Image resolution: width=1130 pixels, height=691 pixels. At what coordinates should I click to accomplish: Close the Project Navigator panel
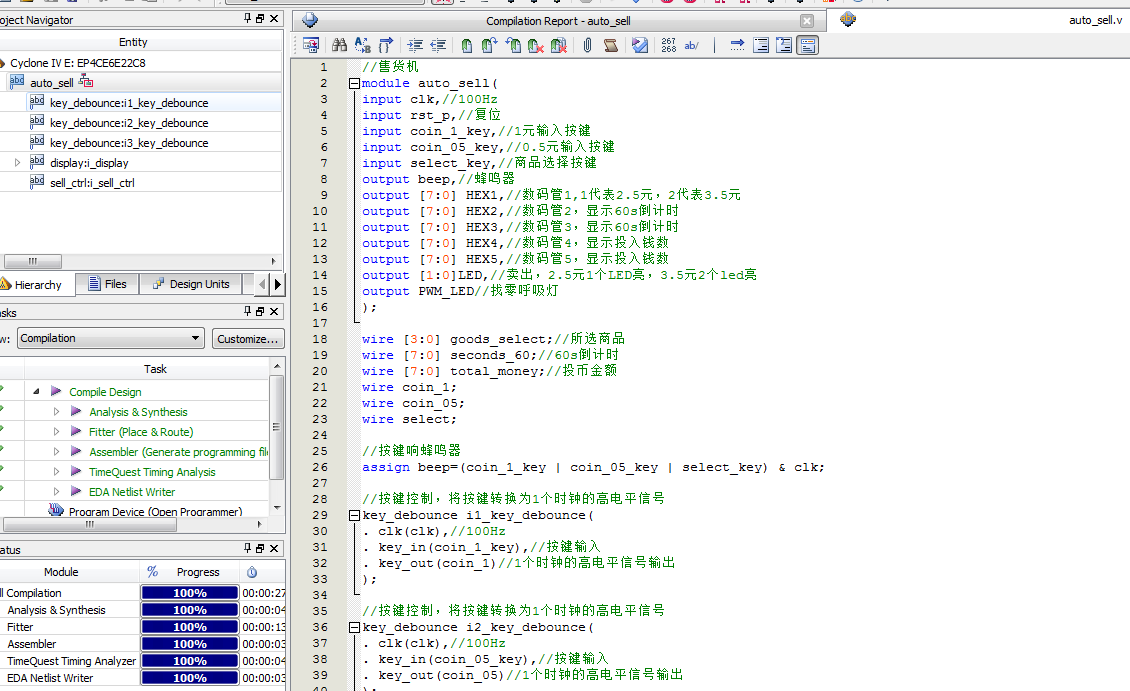(x=274, y=19)
